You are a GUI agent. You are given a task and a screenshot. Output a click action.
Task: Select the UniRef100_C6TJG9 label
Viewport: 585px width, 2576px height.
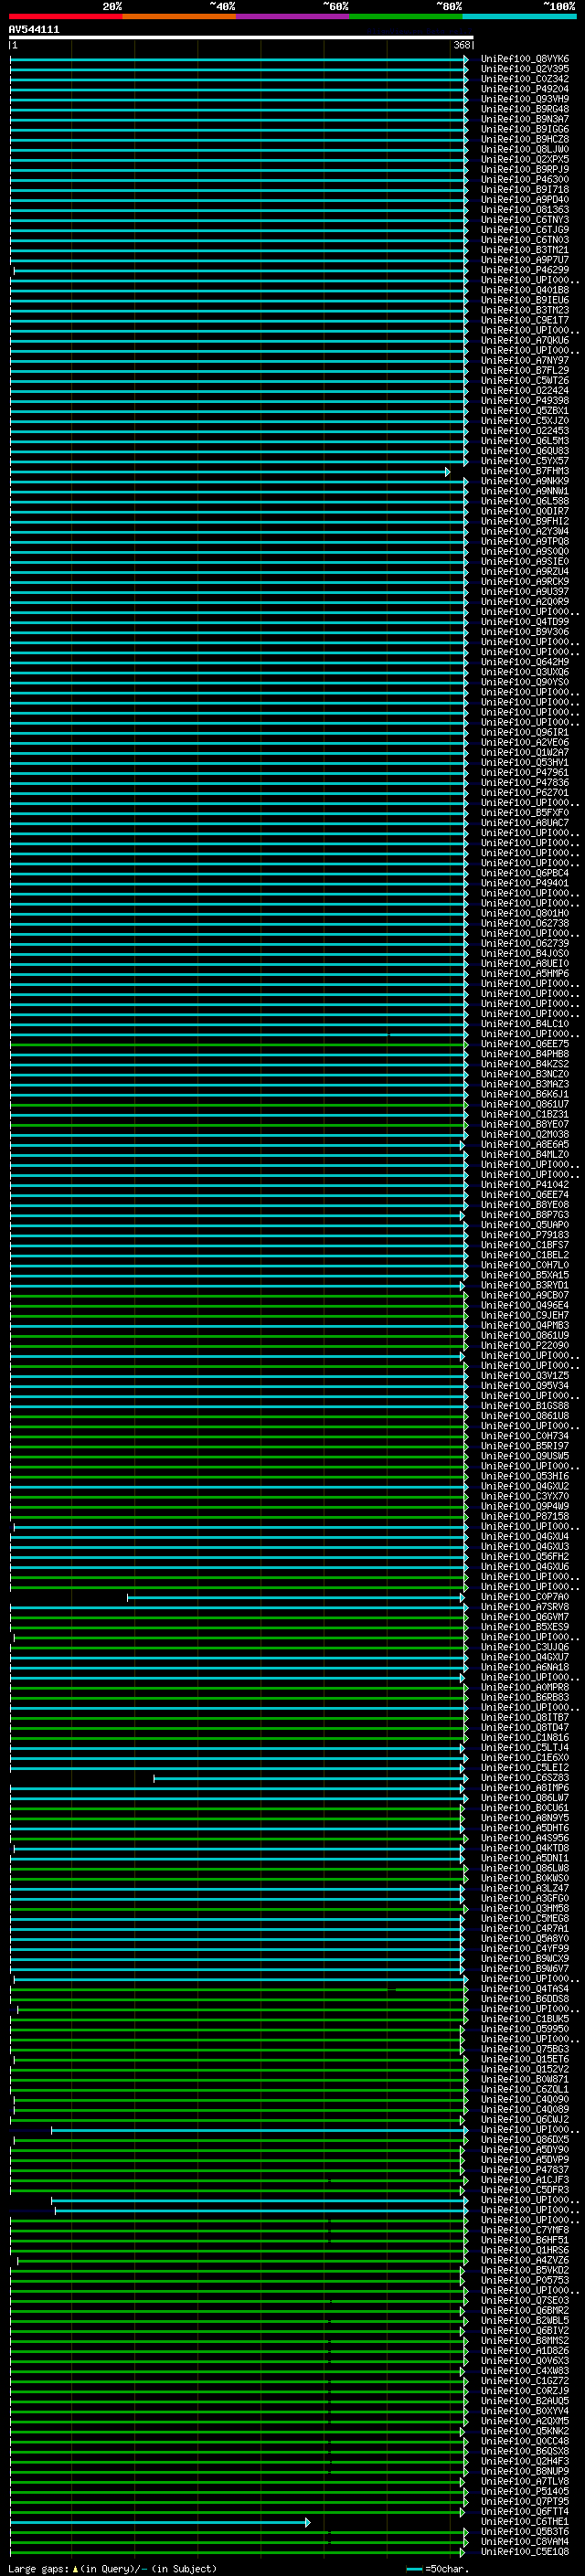click(525, 230)
